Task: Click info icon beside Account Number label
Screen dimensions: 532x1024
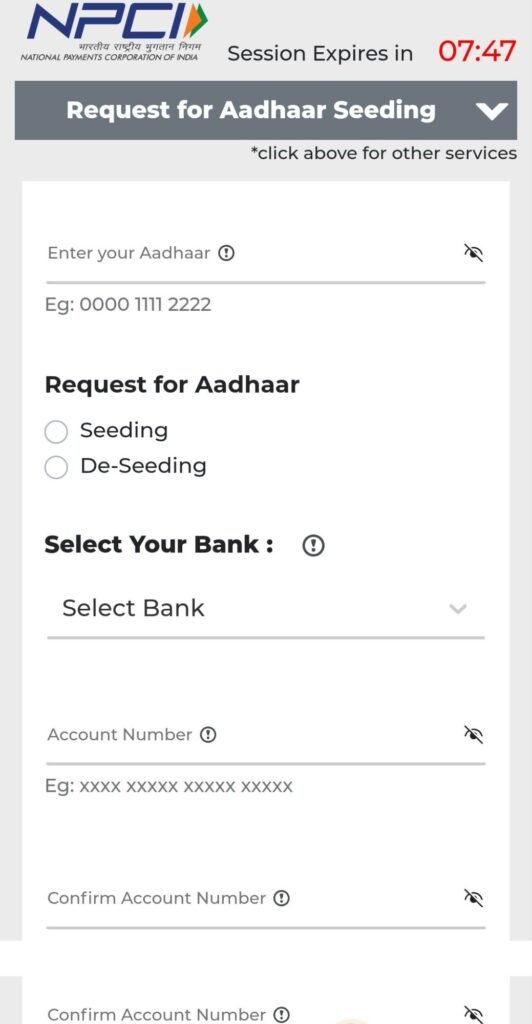Action: point(208,735)
